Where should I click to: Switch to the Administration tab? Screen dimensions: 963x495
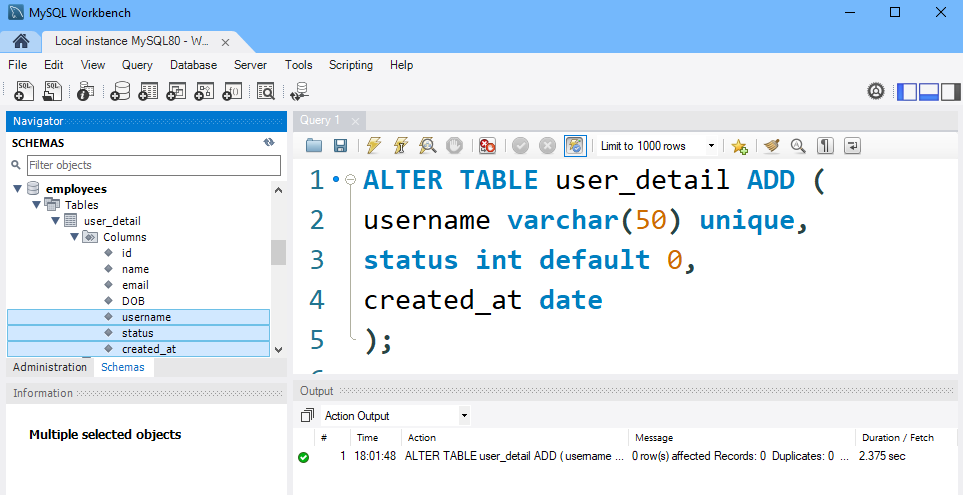(x=50, y=367)
